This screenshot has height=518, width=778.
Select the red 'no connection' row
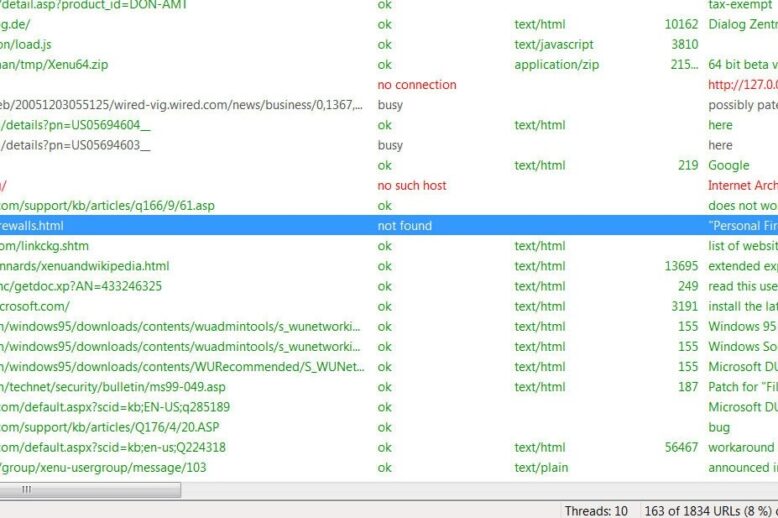click(416, 85)
